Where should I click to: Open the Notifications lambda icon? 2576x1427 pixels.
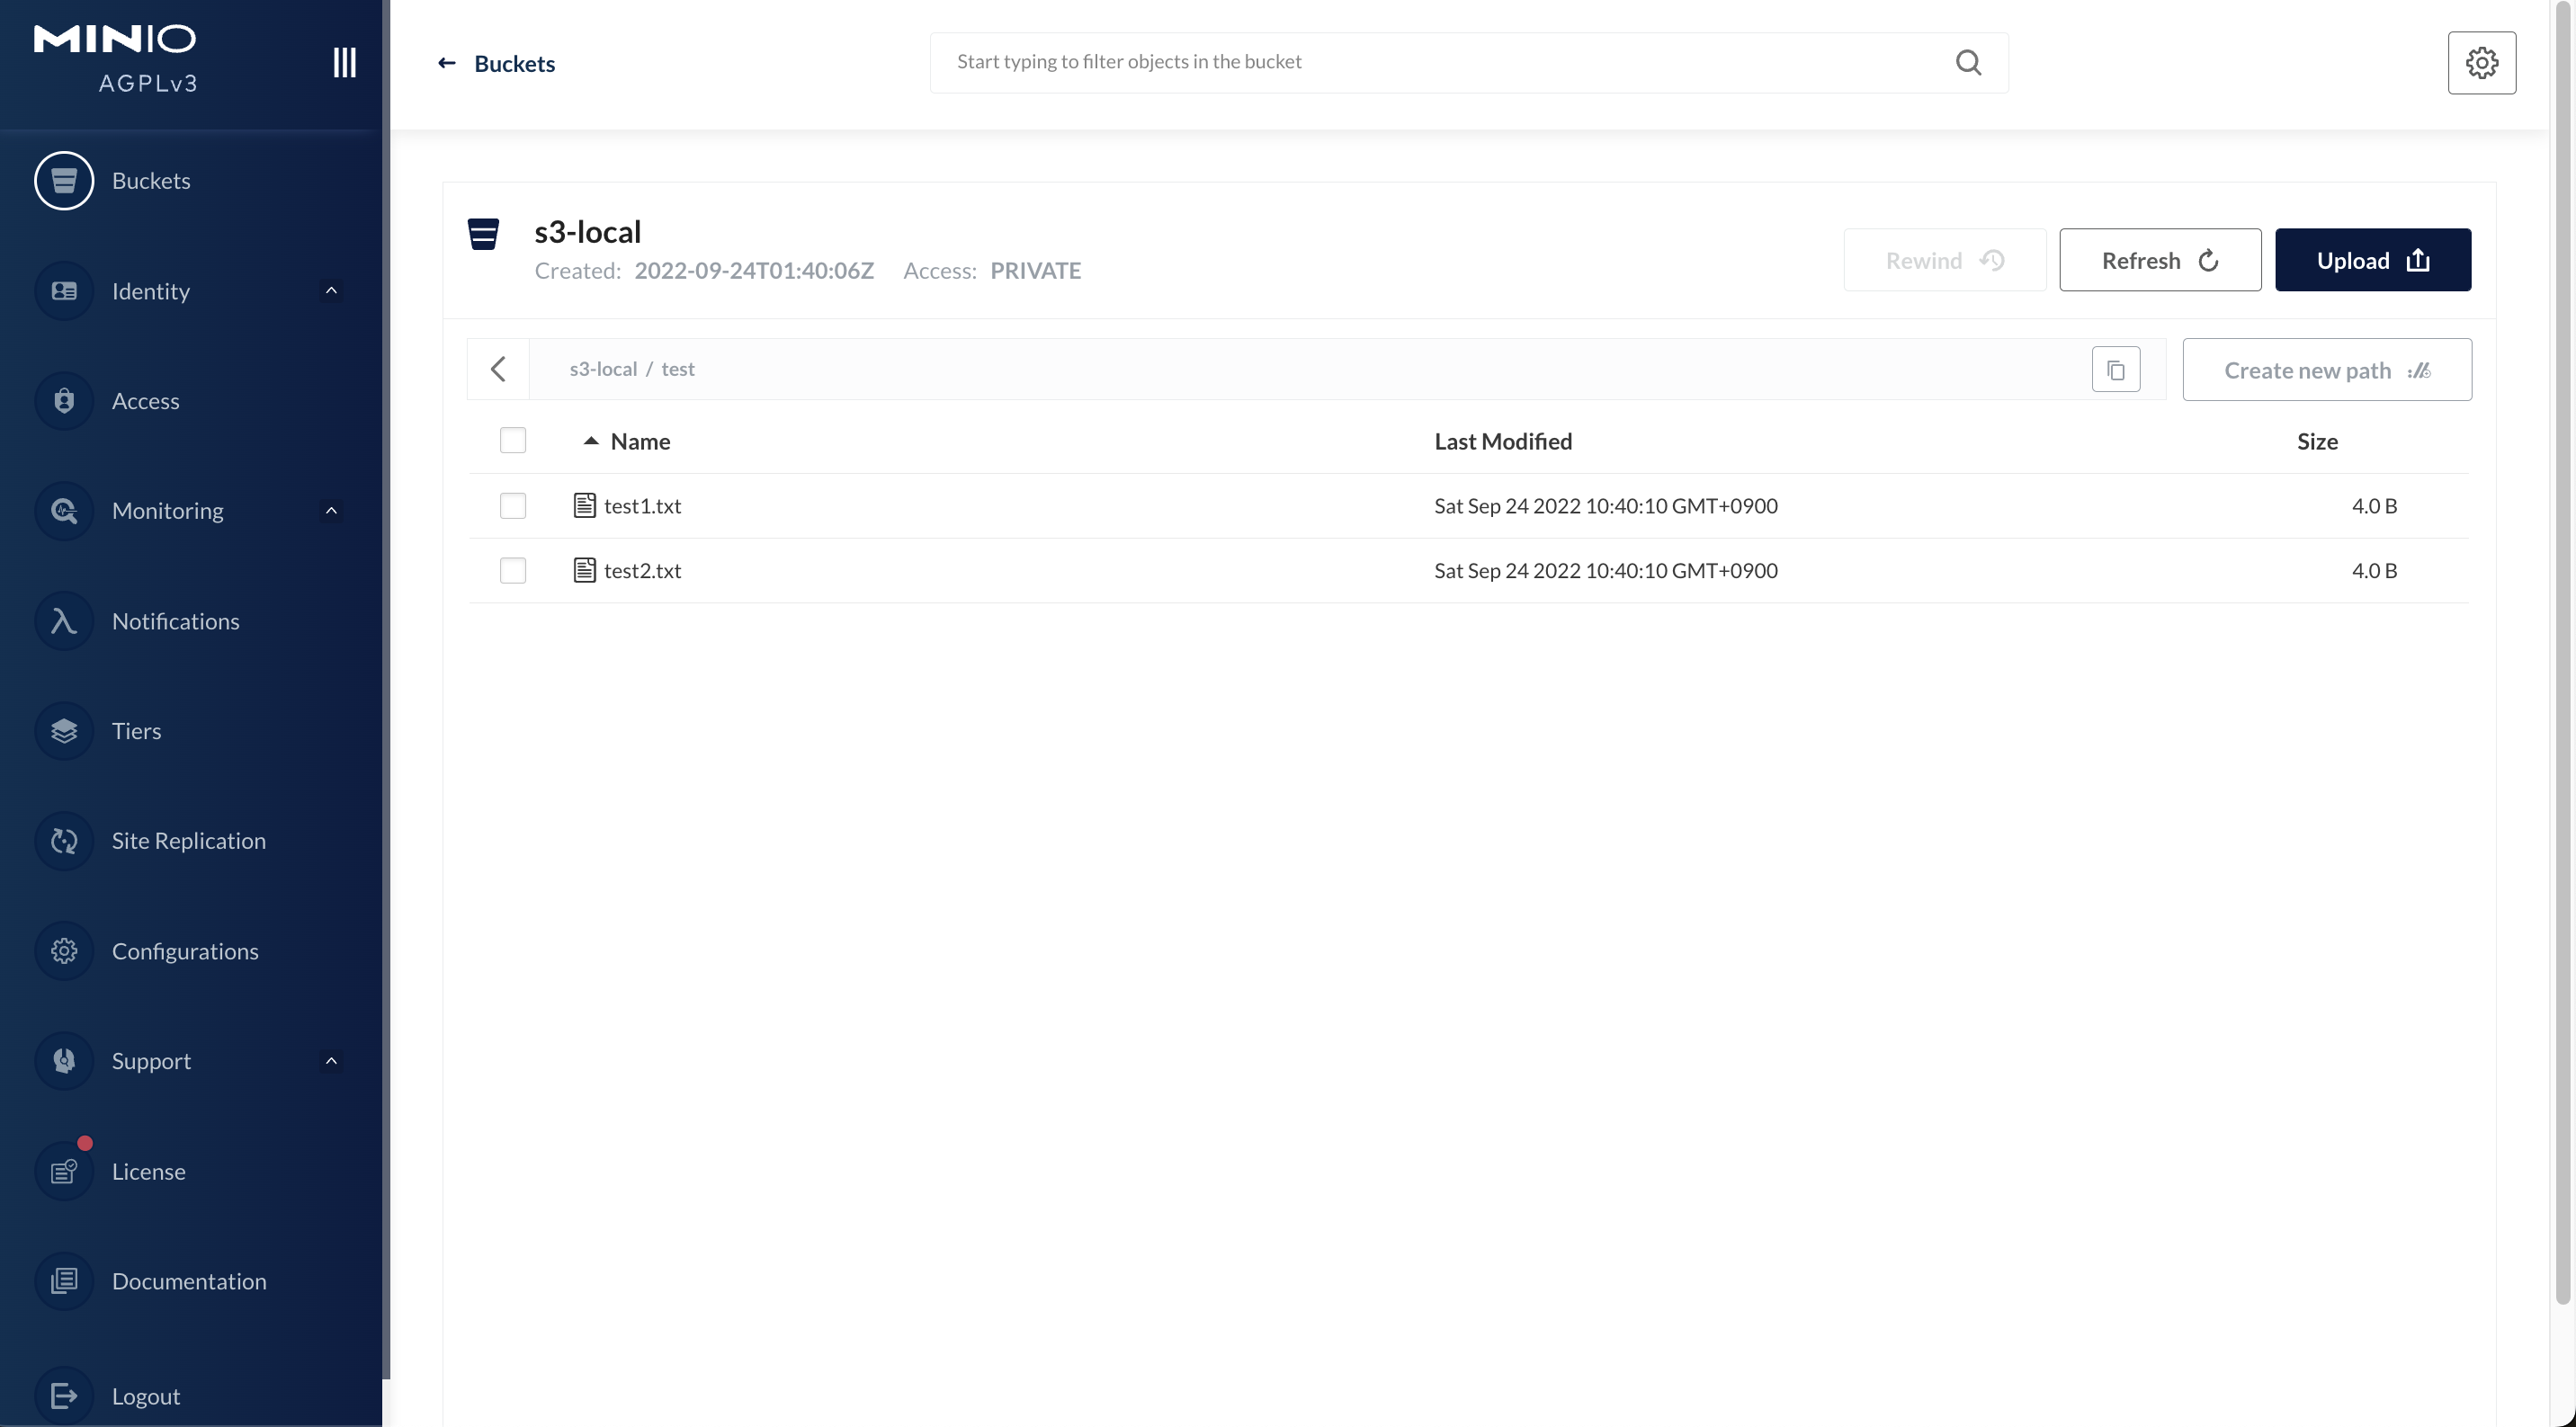64,621
